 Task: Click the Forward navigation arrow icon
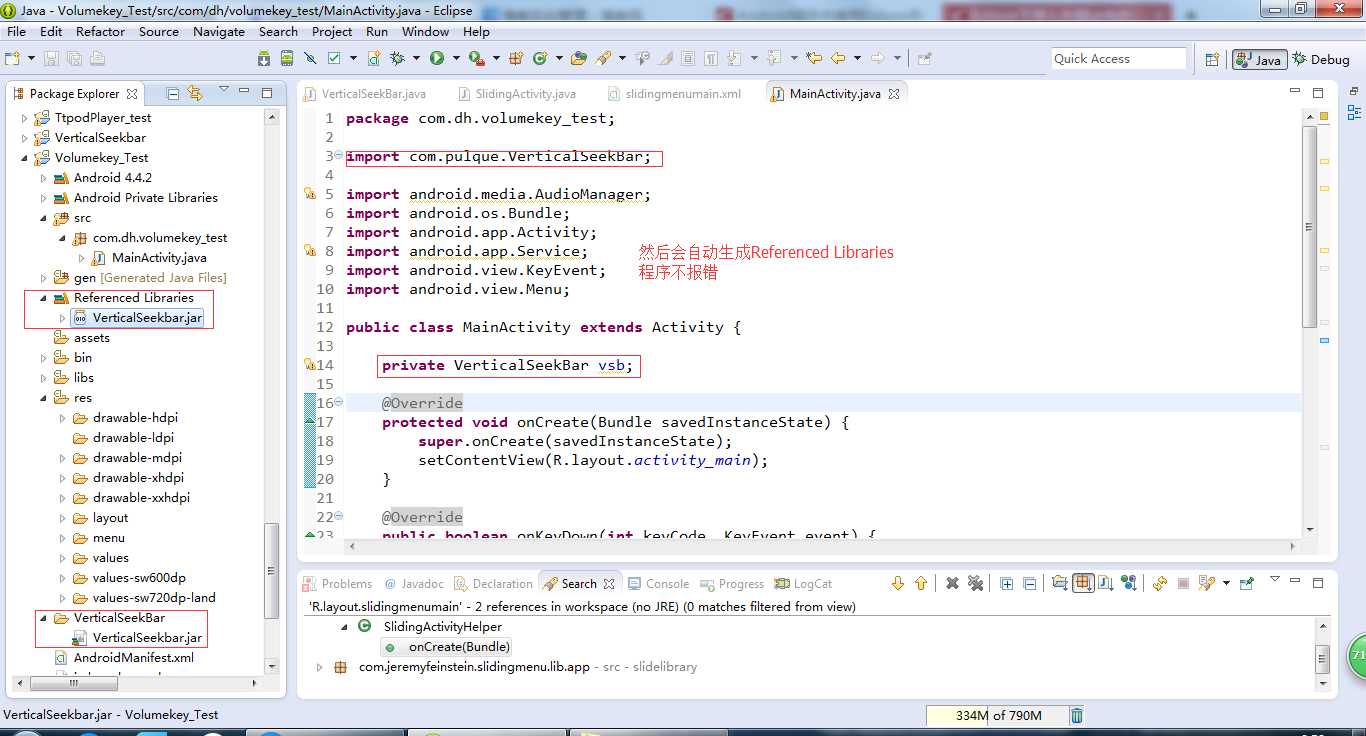click(x=877, y=58)
